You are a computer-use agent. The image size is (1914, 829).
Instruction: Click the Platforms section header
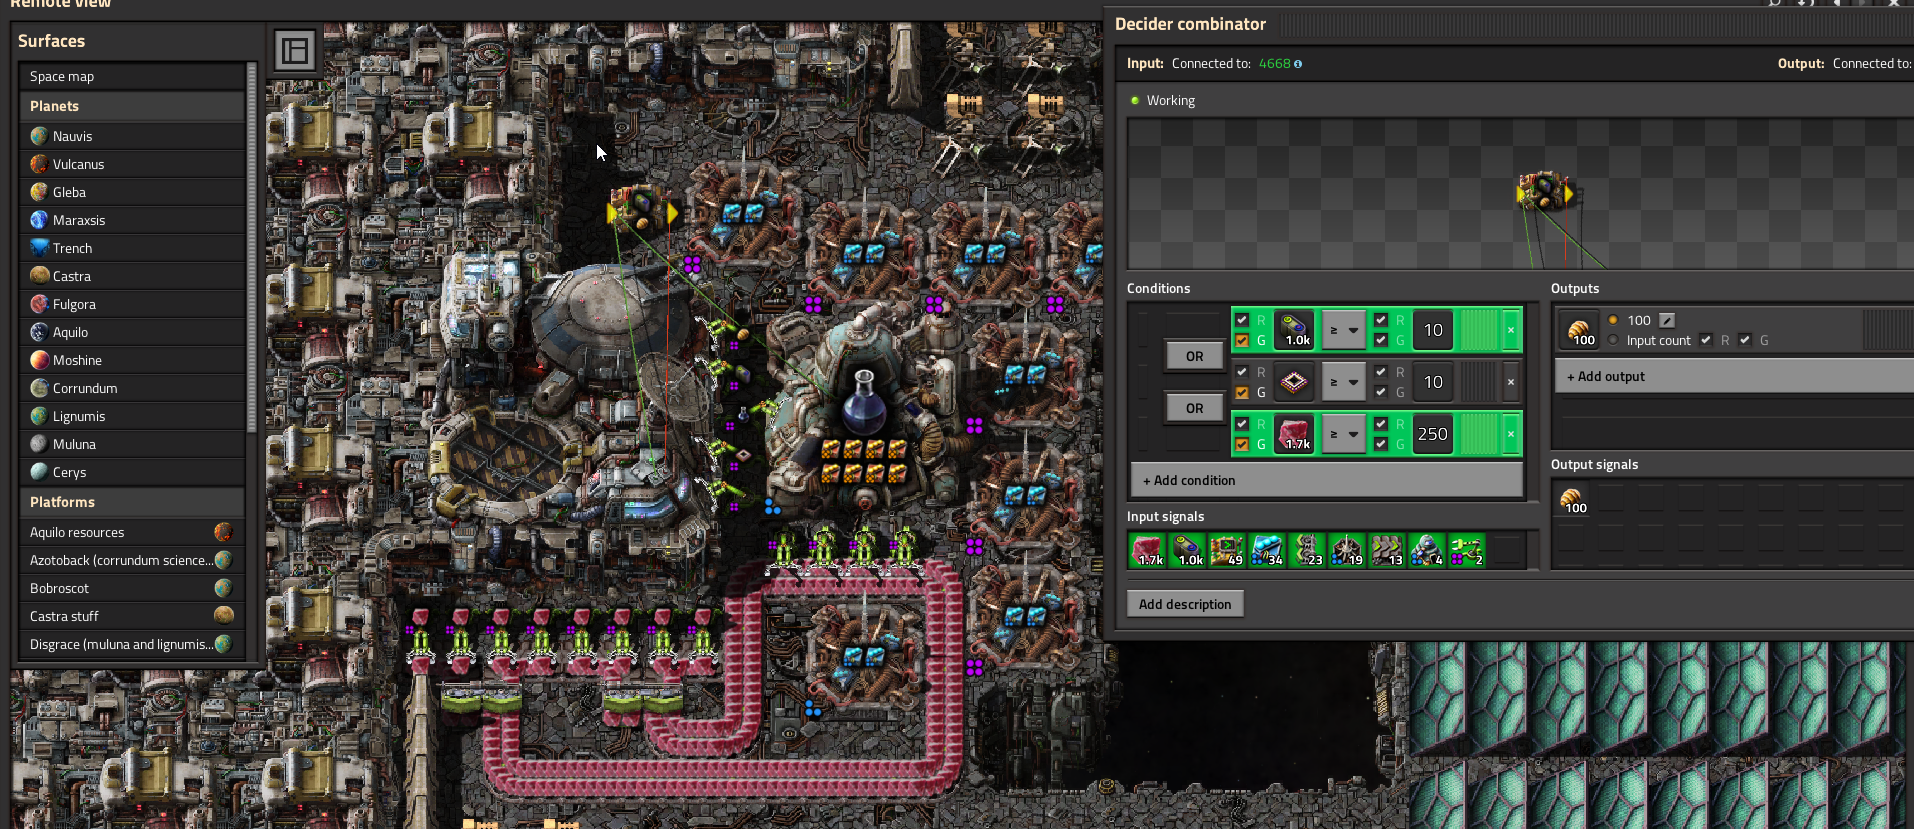click(132, 502)
